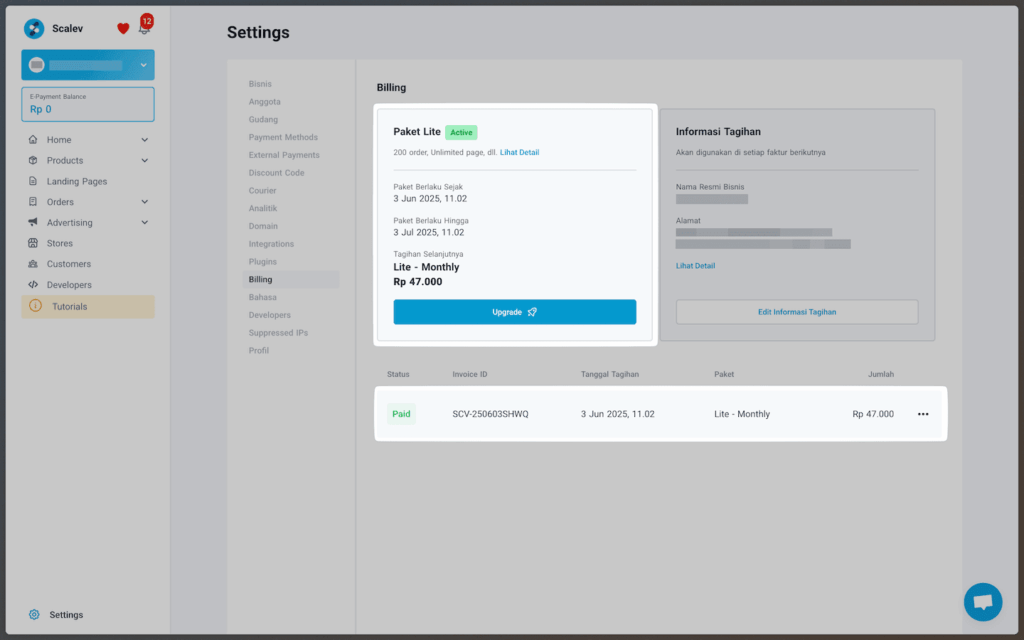Open the invoice row ellipsis menu
The height and width of the screenshot is (640, 1024).
click(922, 413)
